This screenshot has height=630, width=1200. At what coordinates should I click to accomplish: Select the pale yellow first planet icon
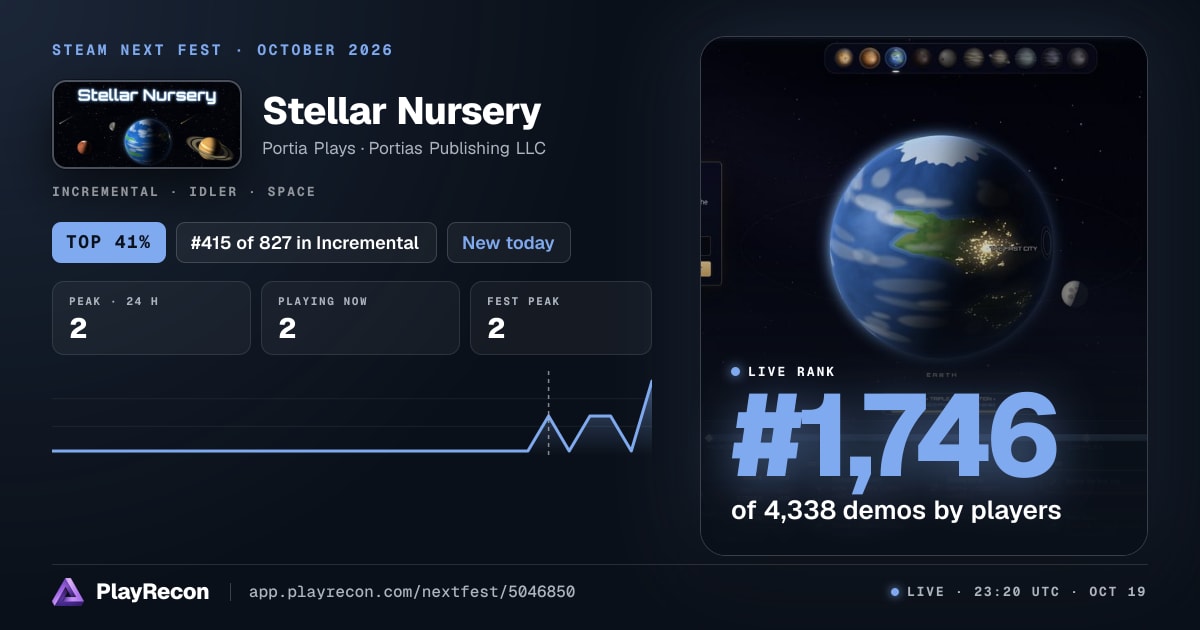(843, 58)
